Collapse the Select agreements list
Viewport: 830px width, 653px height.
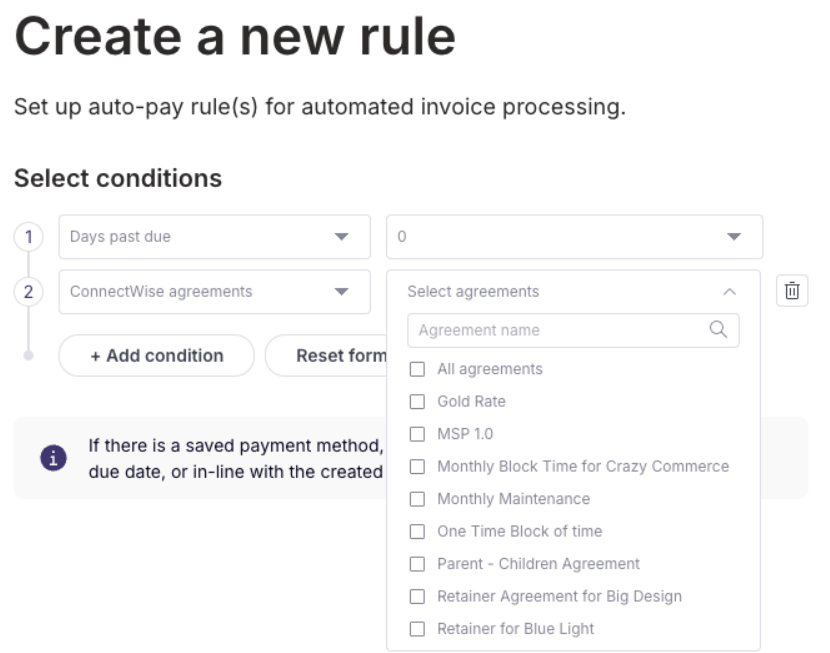point(729,292)
